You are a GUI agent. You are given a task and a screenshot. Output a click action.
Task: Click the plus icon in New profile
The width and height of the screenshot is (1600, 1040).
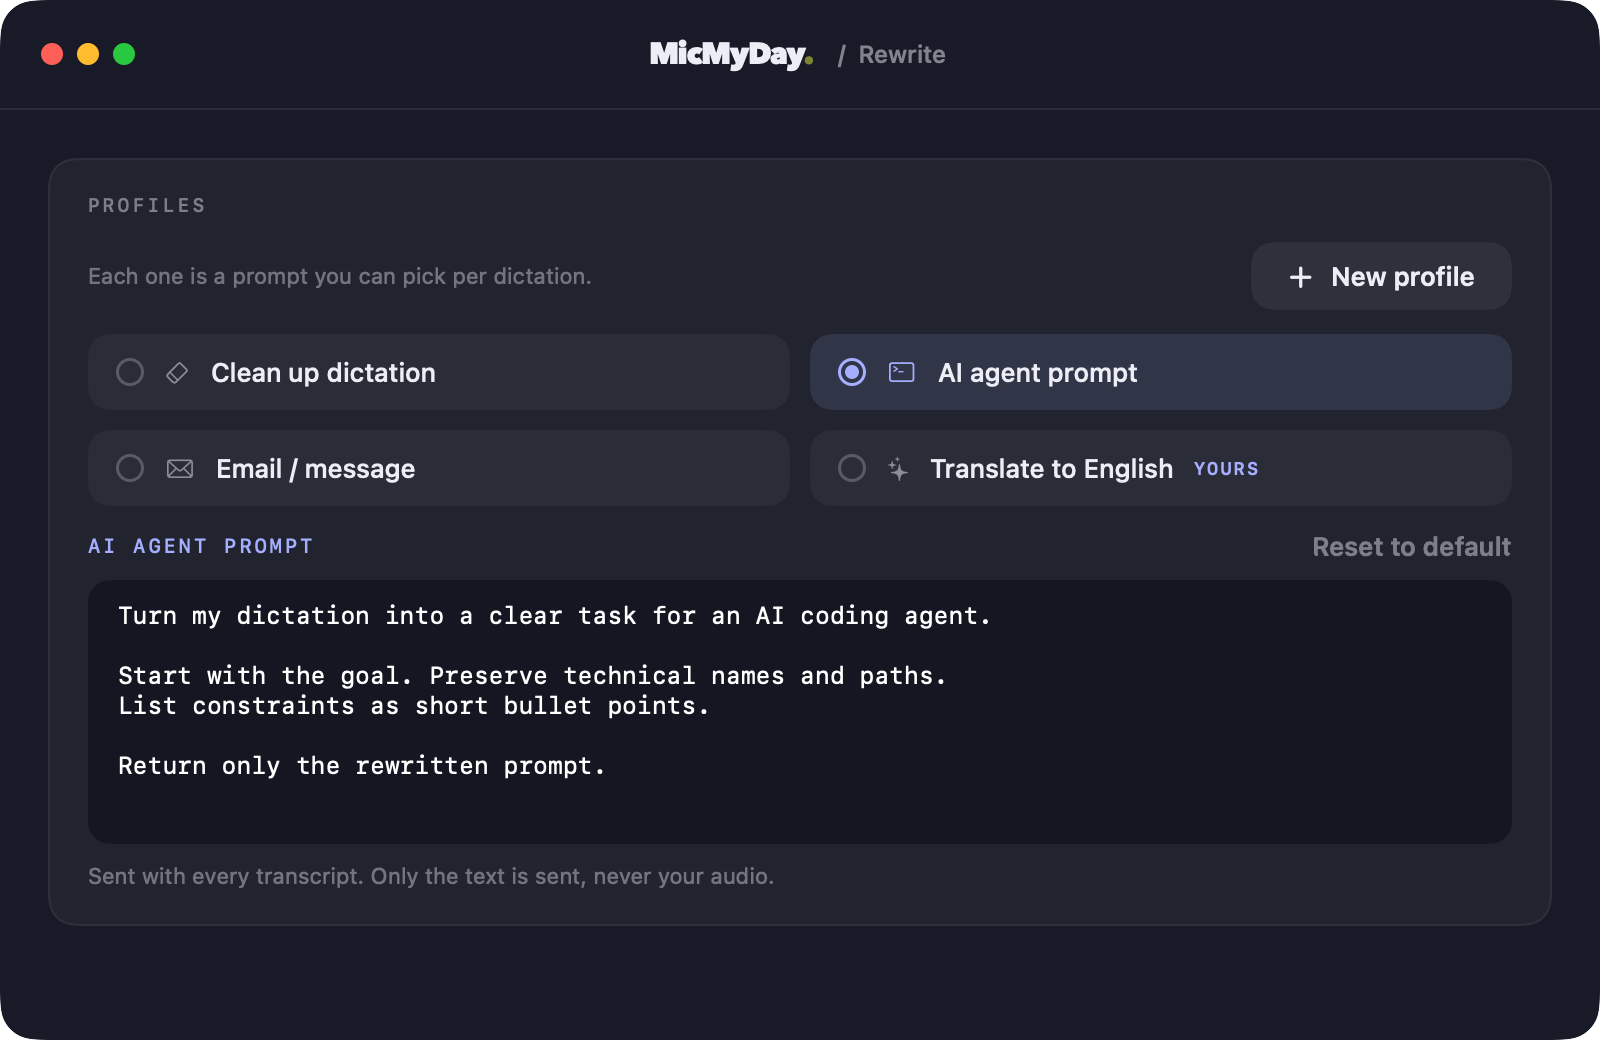tap(1300, 277)
